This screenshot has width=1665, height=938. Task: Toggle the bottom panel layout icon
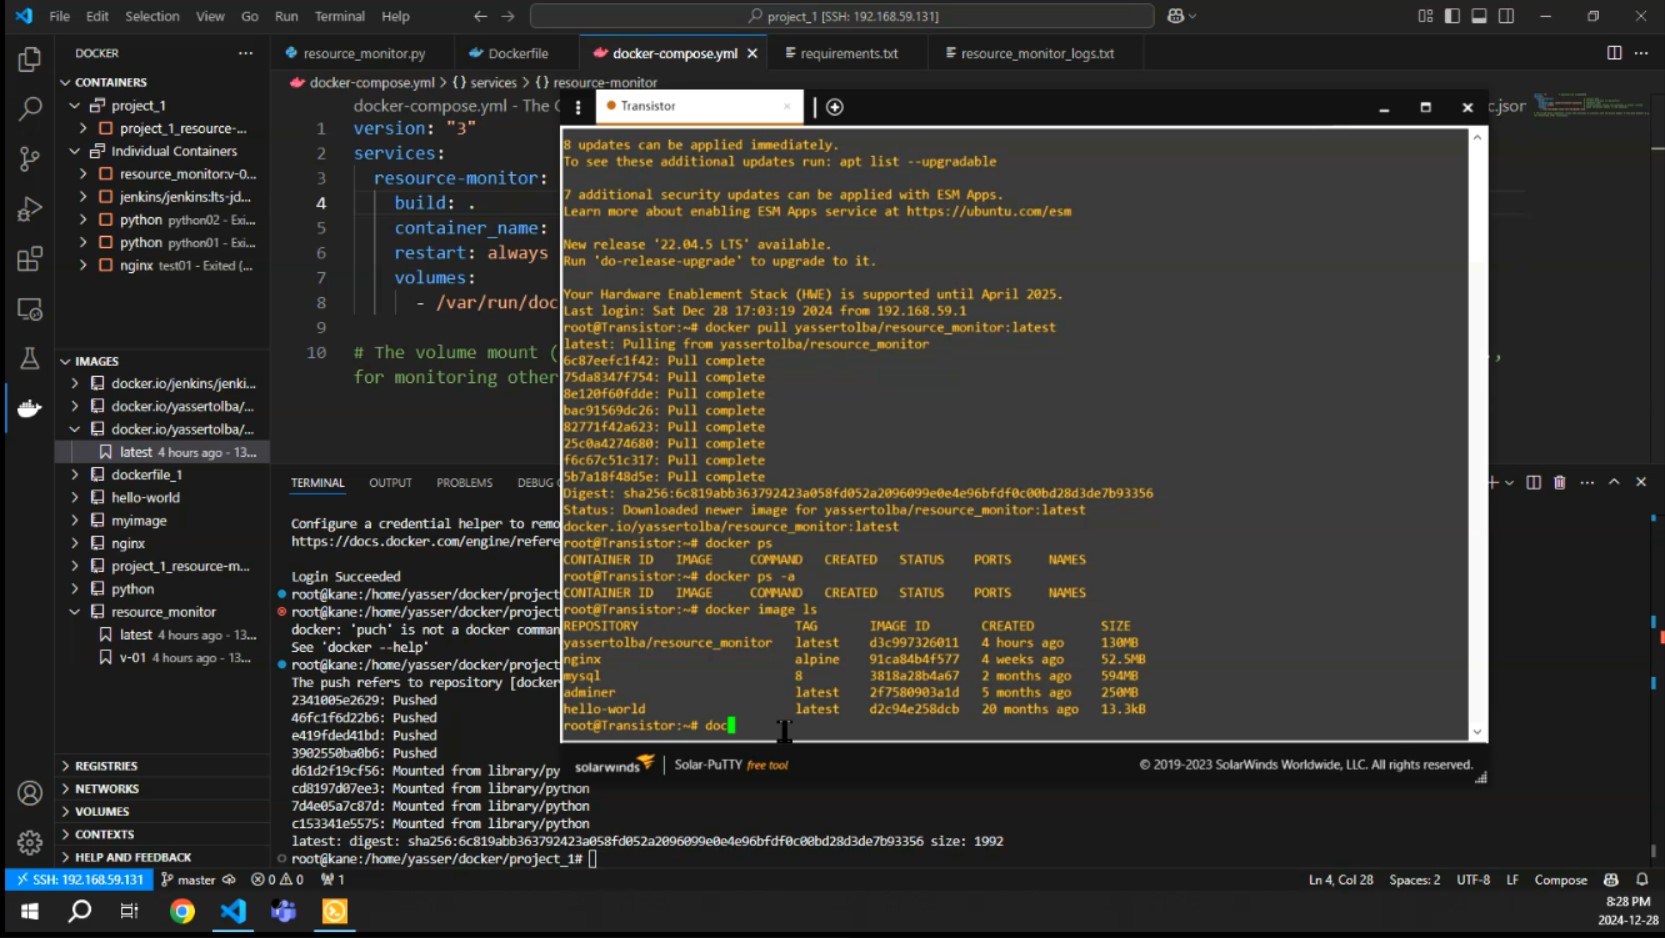coord(1479,16)
